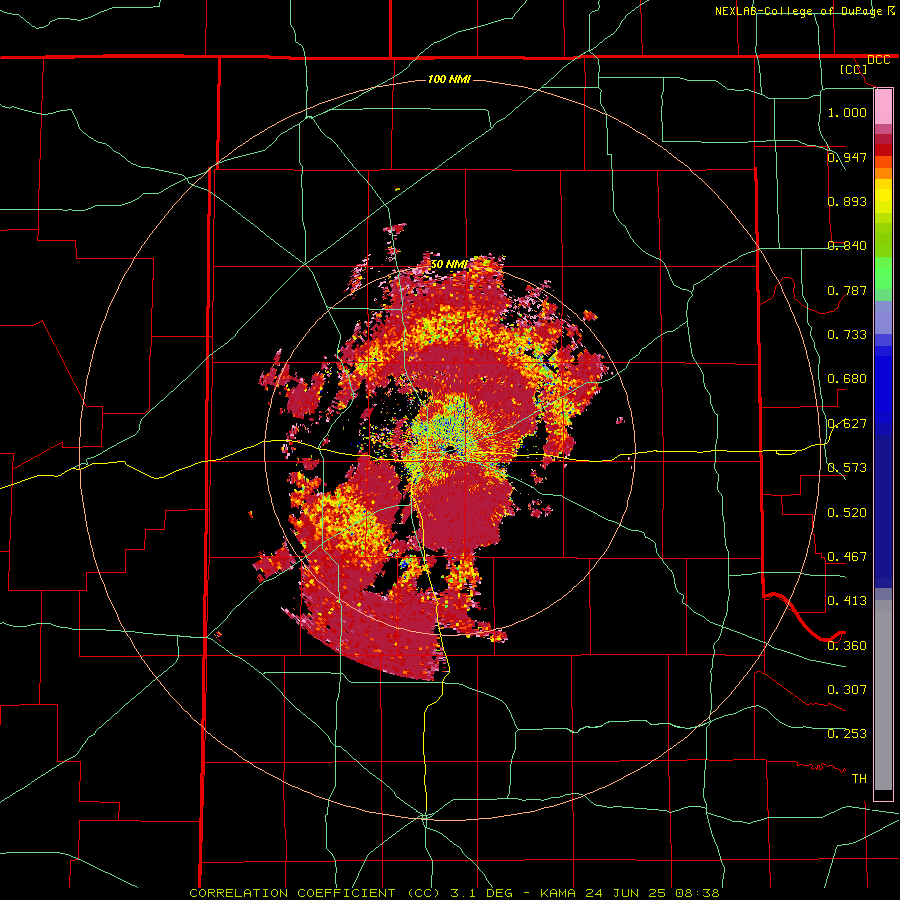This screenshot has height=900, width=900.
Task: Click the 0.893 legend value
Action: coord(847,201)
